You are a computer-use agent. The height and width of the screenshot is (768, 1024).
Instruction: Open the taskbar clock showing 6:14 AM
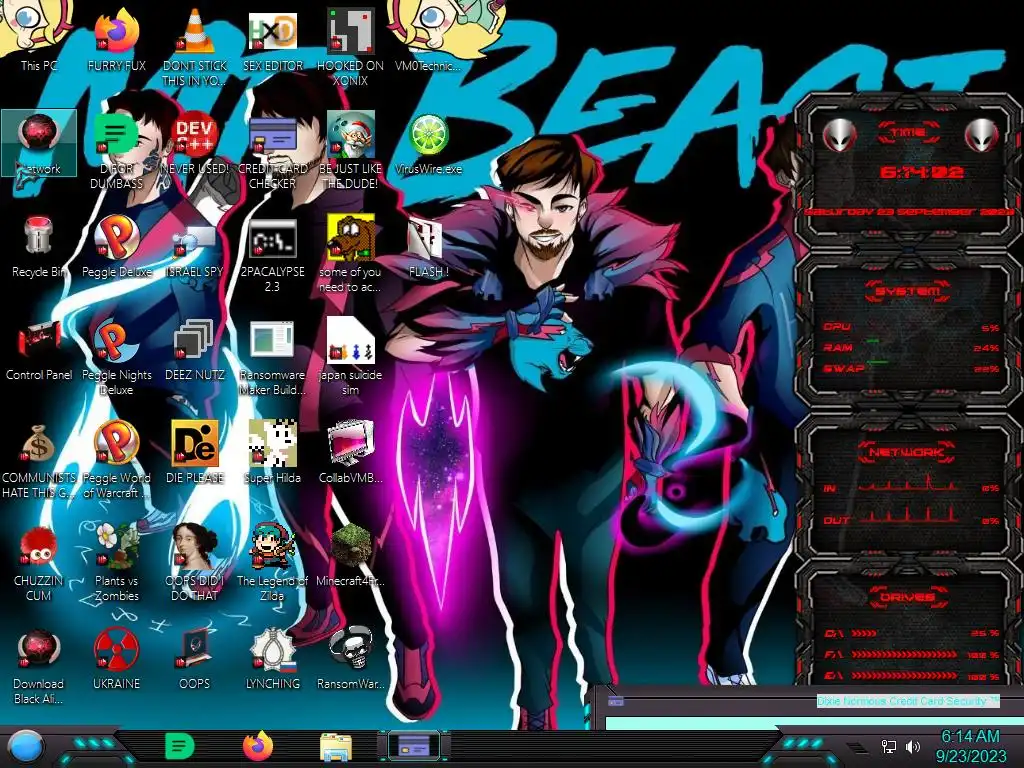[x=970, y=746]
